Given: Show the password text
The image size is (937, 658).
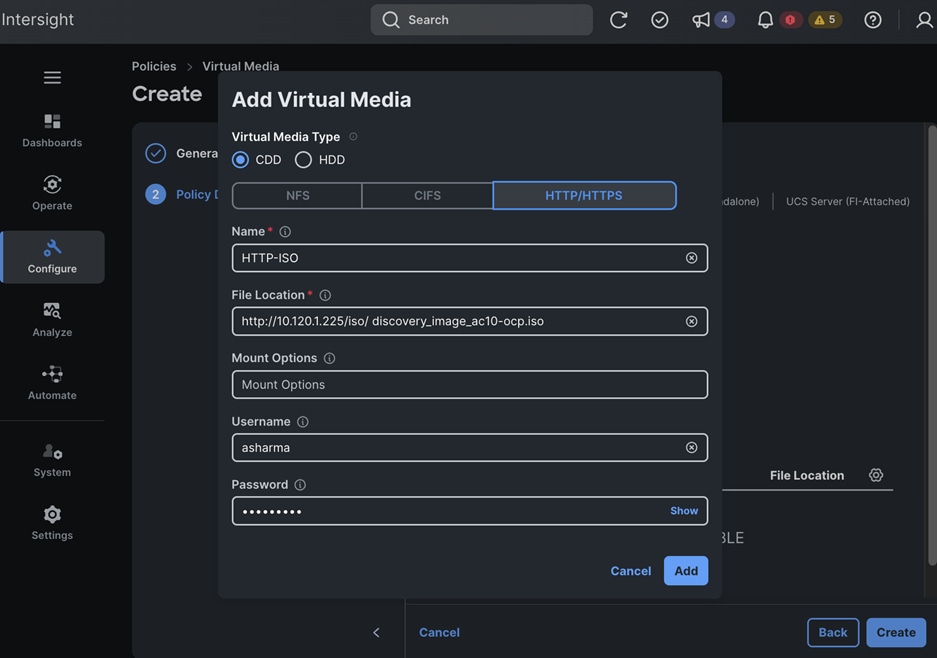Looking at the screenshot, I should pos(684,511).
